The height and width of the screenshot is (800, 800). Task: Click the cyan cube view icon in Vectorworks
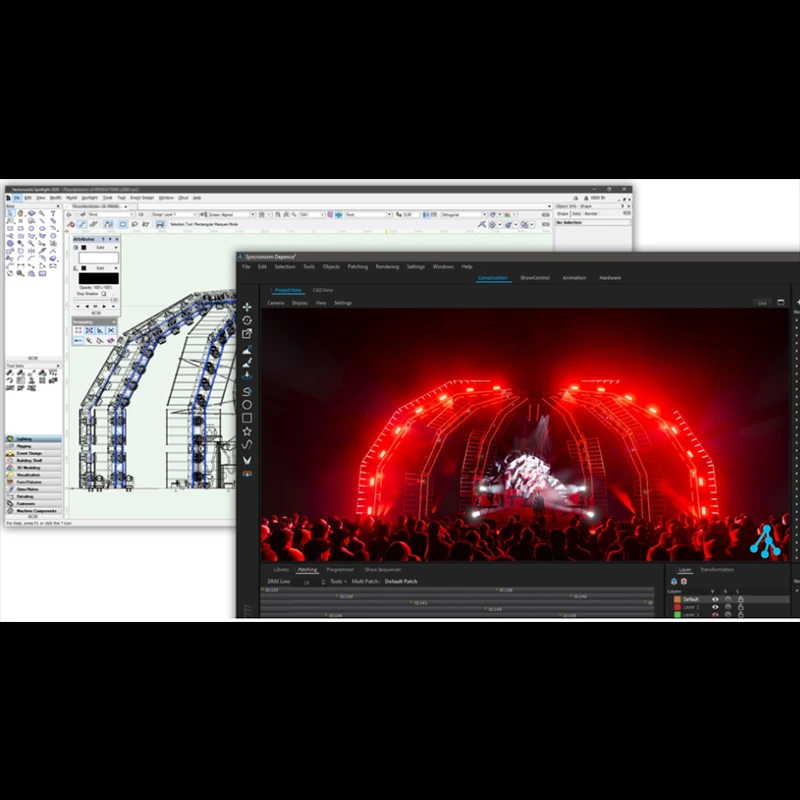click(x=339, y=215)
